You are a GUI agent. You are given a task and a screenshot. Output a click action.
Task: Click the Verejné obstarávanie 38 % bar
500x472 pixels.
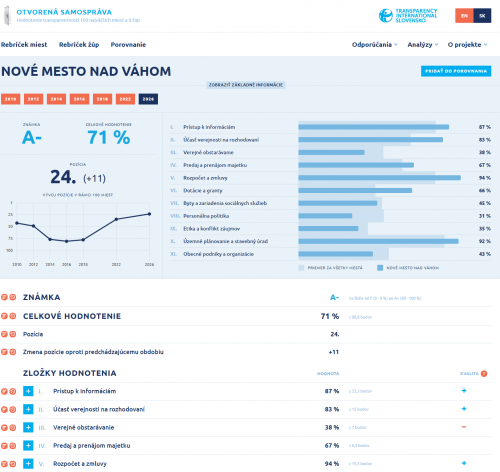point(331,152)
